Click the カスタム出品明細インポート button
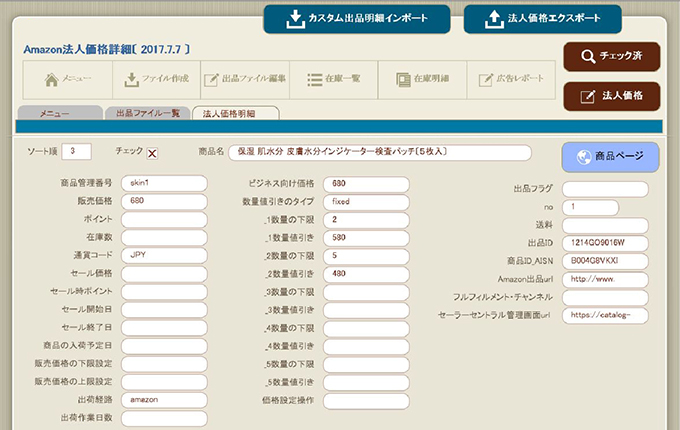The width and height of the screenshot is (680, 430). [356, 19]
